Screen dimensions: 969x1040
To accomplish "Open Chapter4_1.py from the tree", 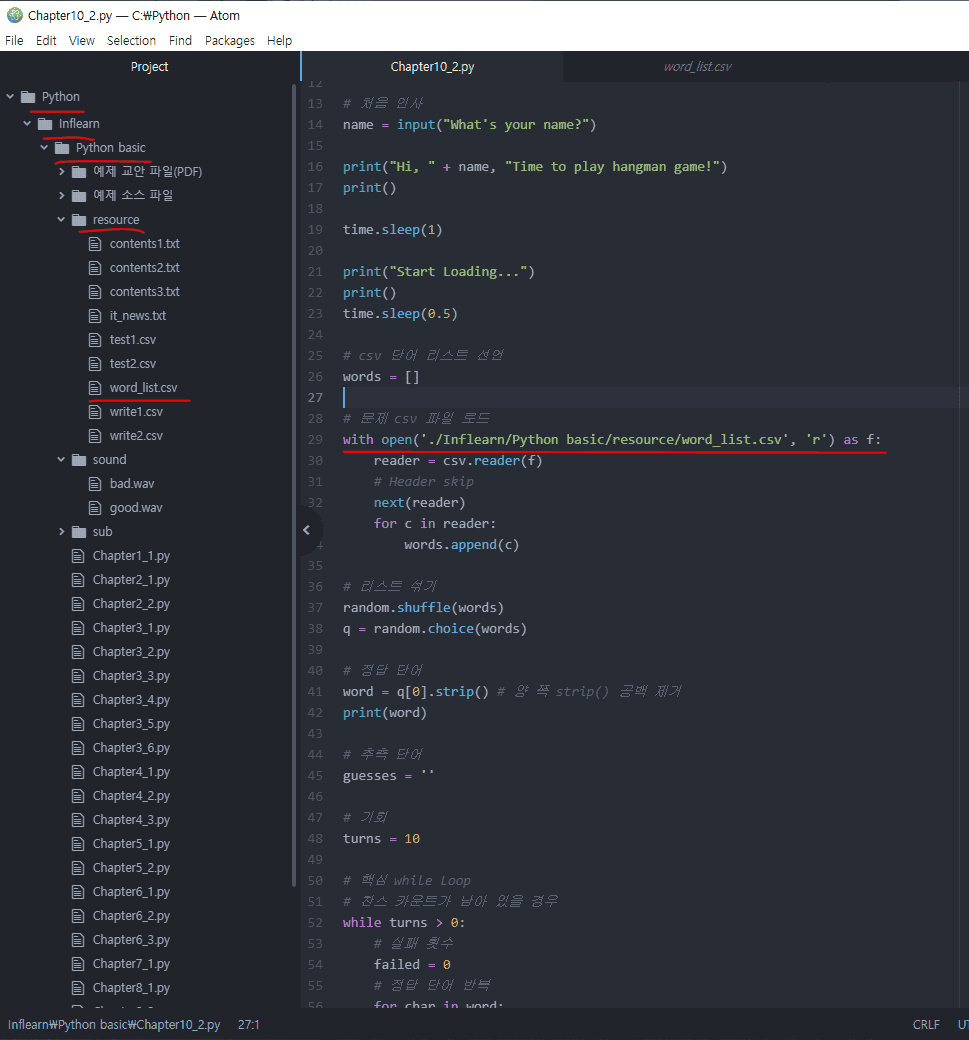I will tap(131, 771).
